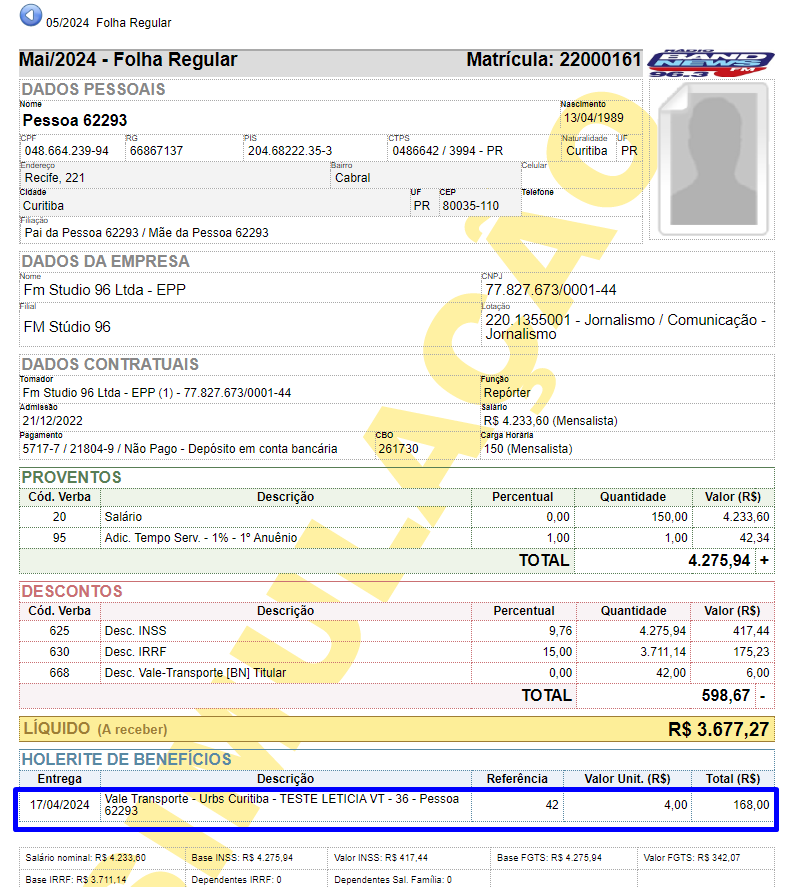Click the Holerite de Benefícios section header
This screenshot has width=792, height=887.
point(126,759)
